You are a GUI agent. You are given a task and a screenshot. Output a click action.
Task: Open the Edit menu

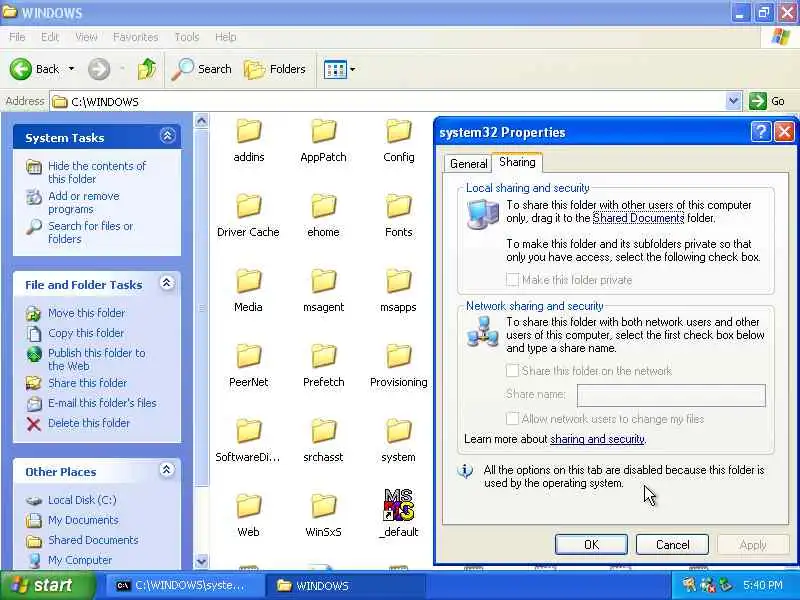(x=49, y=37)
